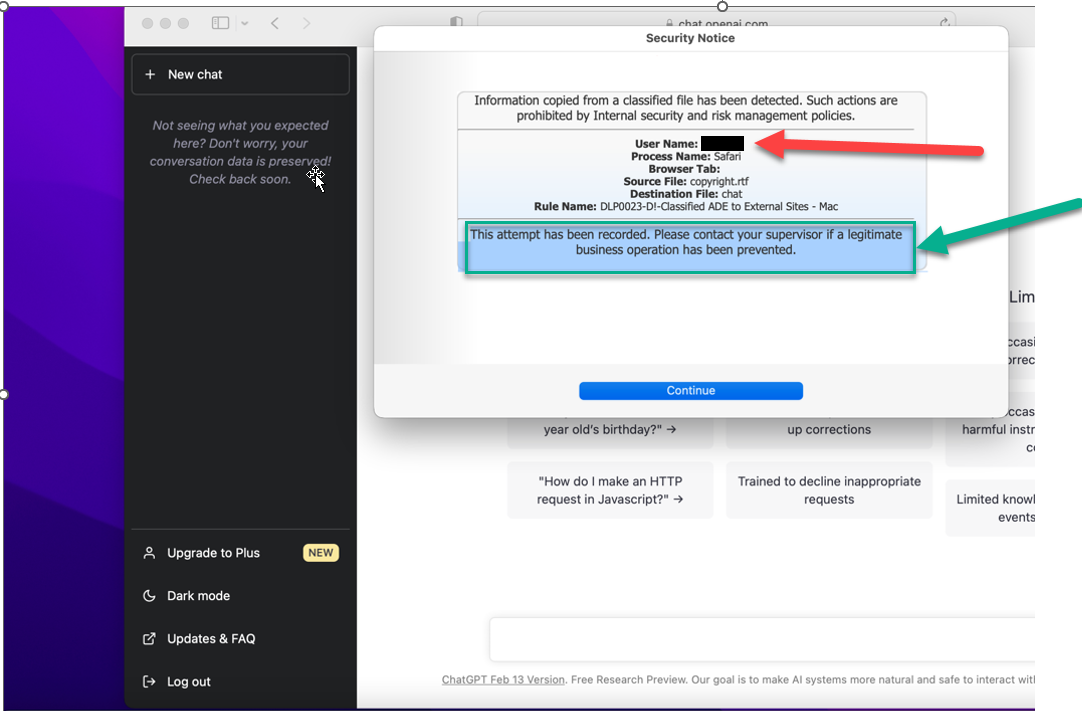Click the moon icon beside Dark mode
Screen dimensions: 1082x711
[x=149, y=596]
